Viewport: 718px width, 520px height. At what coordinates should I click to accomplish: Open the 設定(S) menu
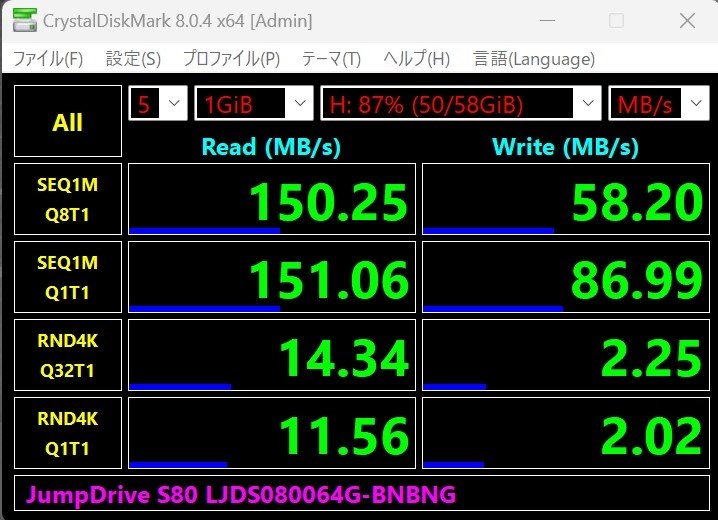133,59
